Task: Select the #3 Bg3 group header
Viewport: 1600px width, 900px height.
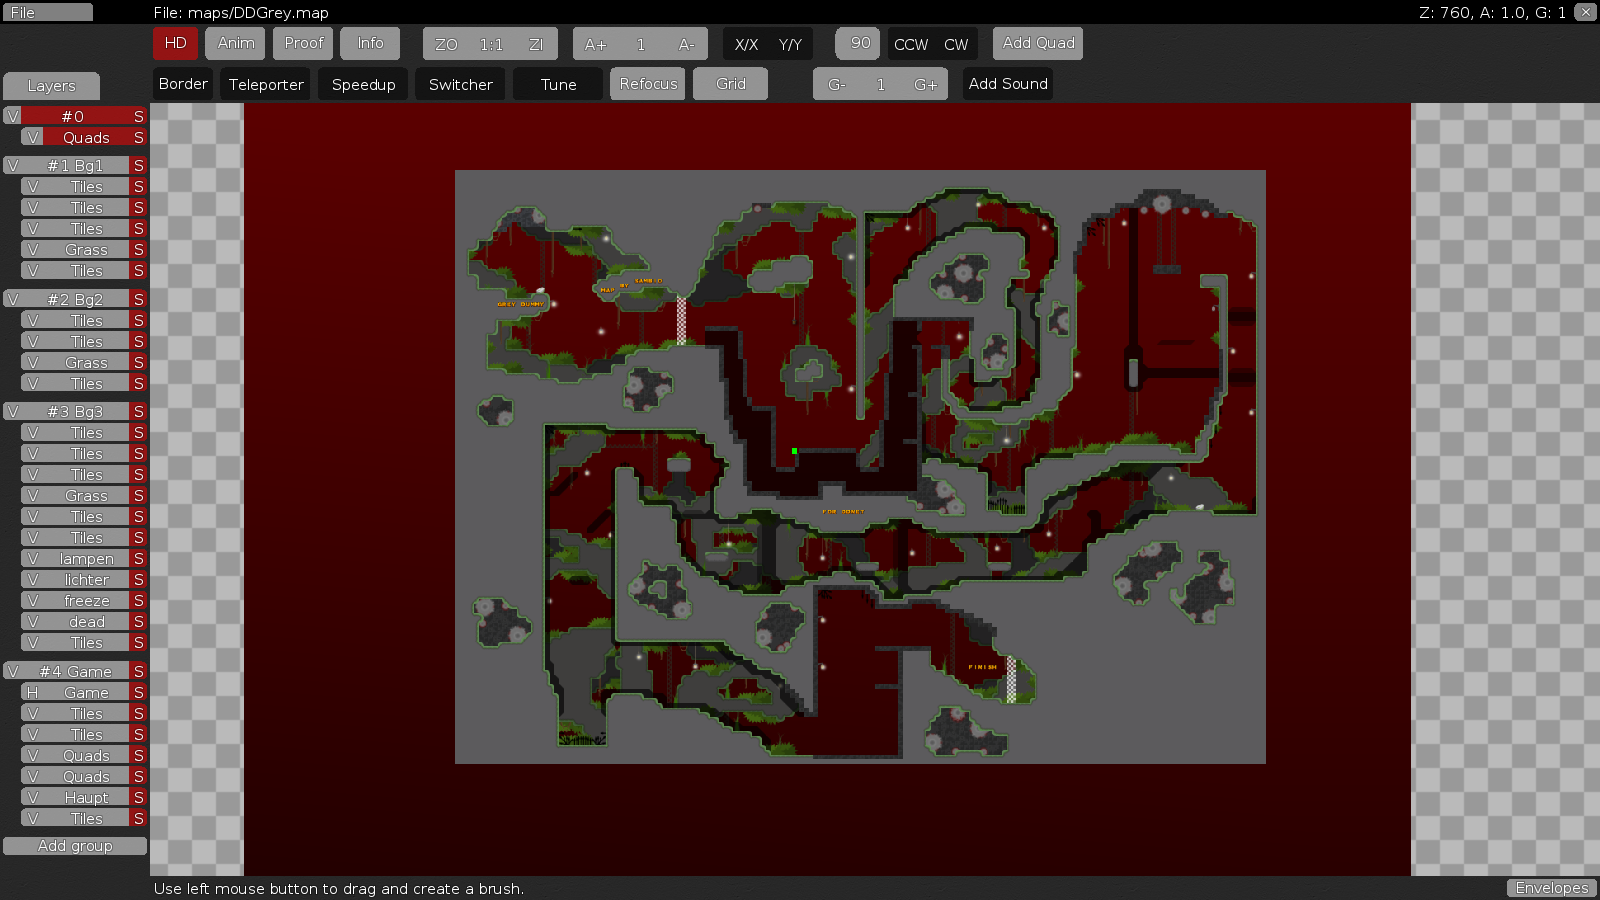Action: click(x=75, y=412)
